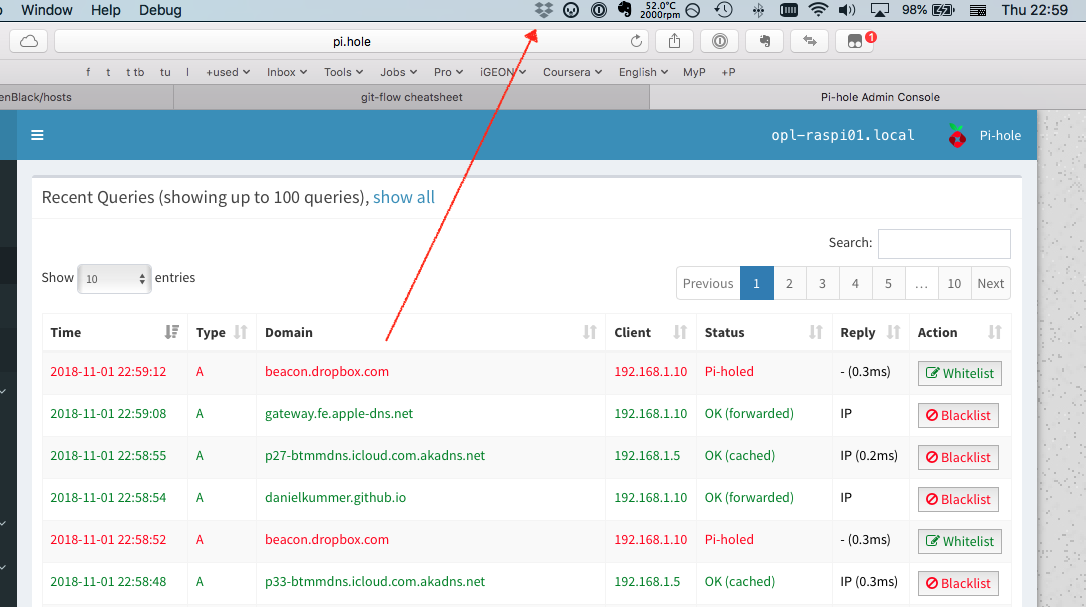The height and width of the screenshot is (607, 1086).
Task: Click the Previous page button
Action: (708, 283)
